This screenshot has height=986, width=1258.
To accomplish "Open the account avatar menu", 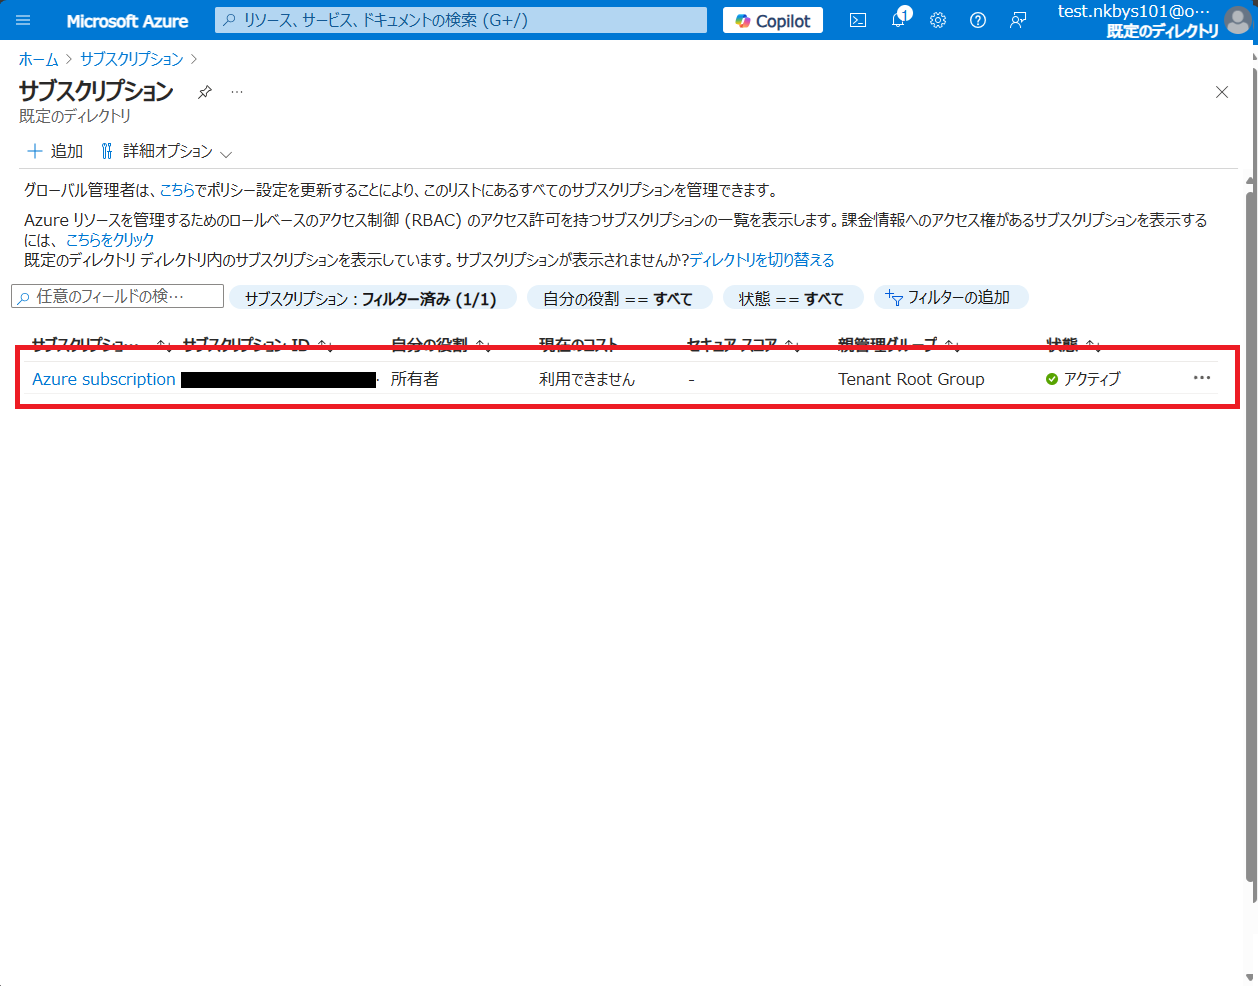I will pos(1237,19).
